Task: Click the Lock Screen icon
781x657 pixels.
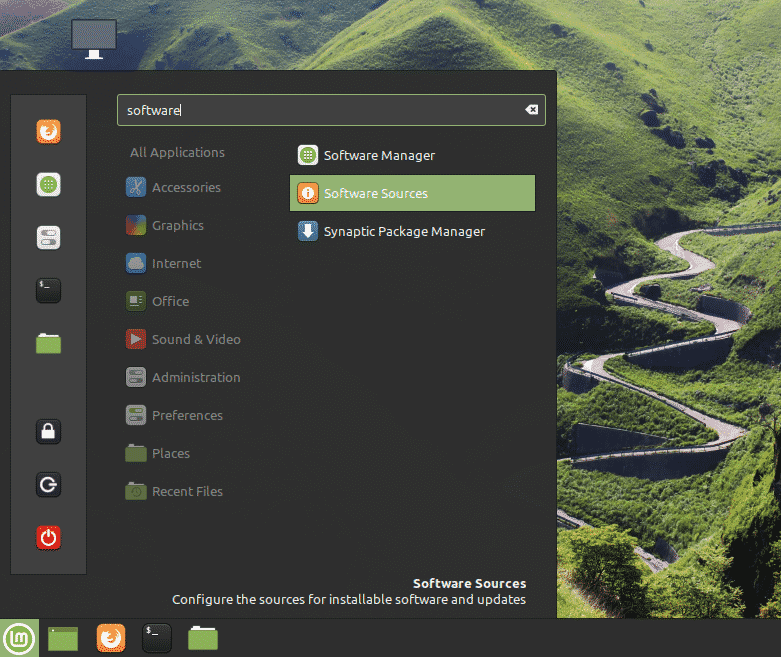Action: [48, 431]
